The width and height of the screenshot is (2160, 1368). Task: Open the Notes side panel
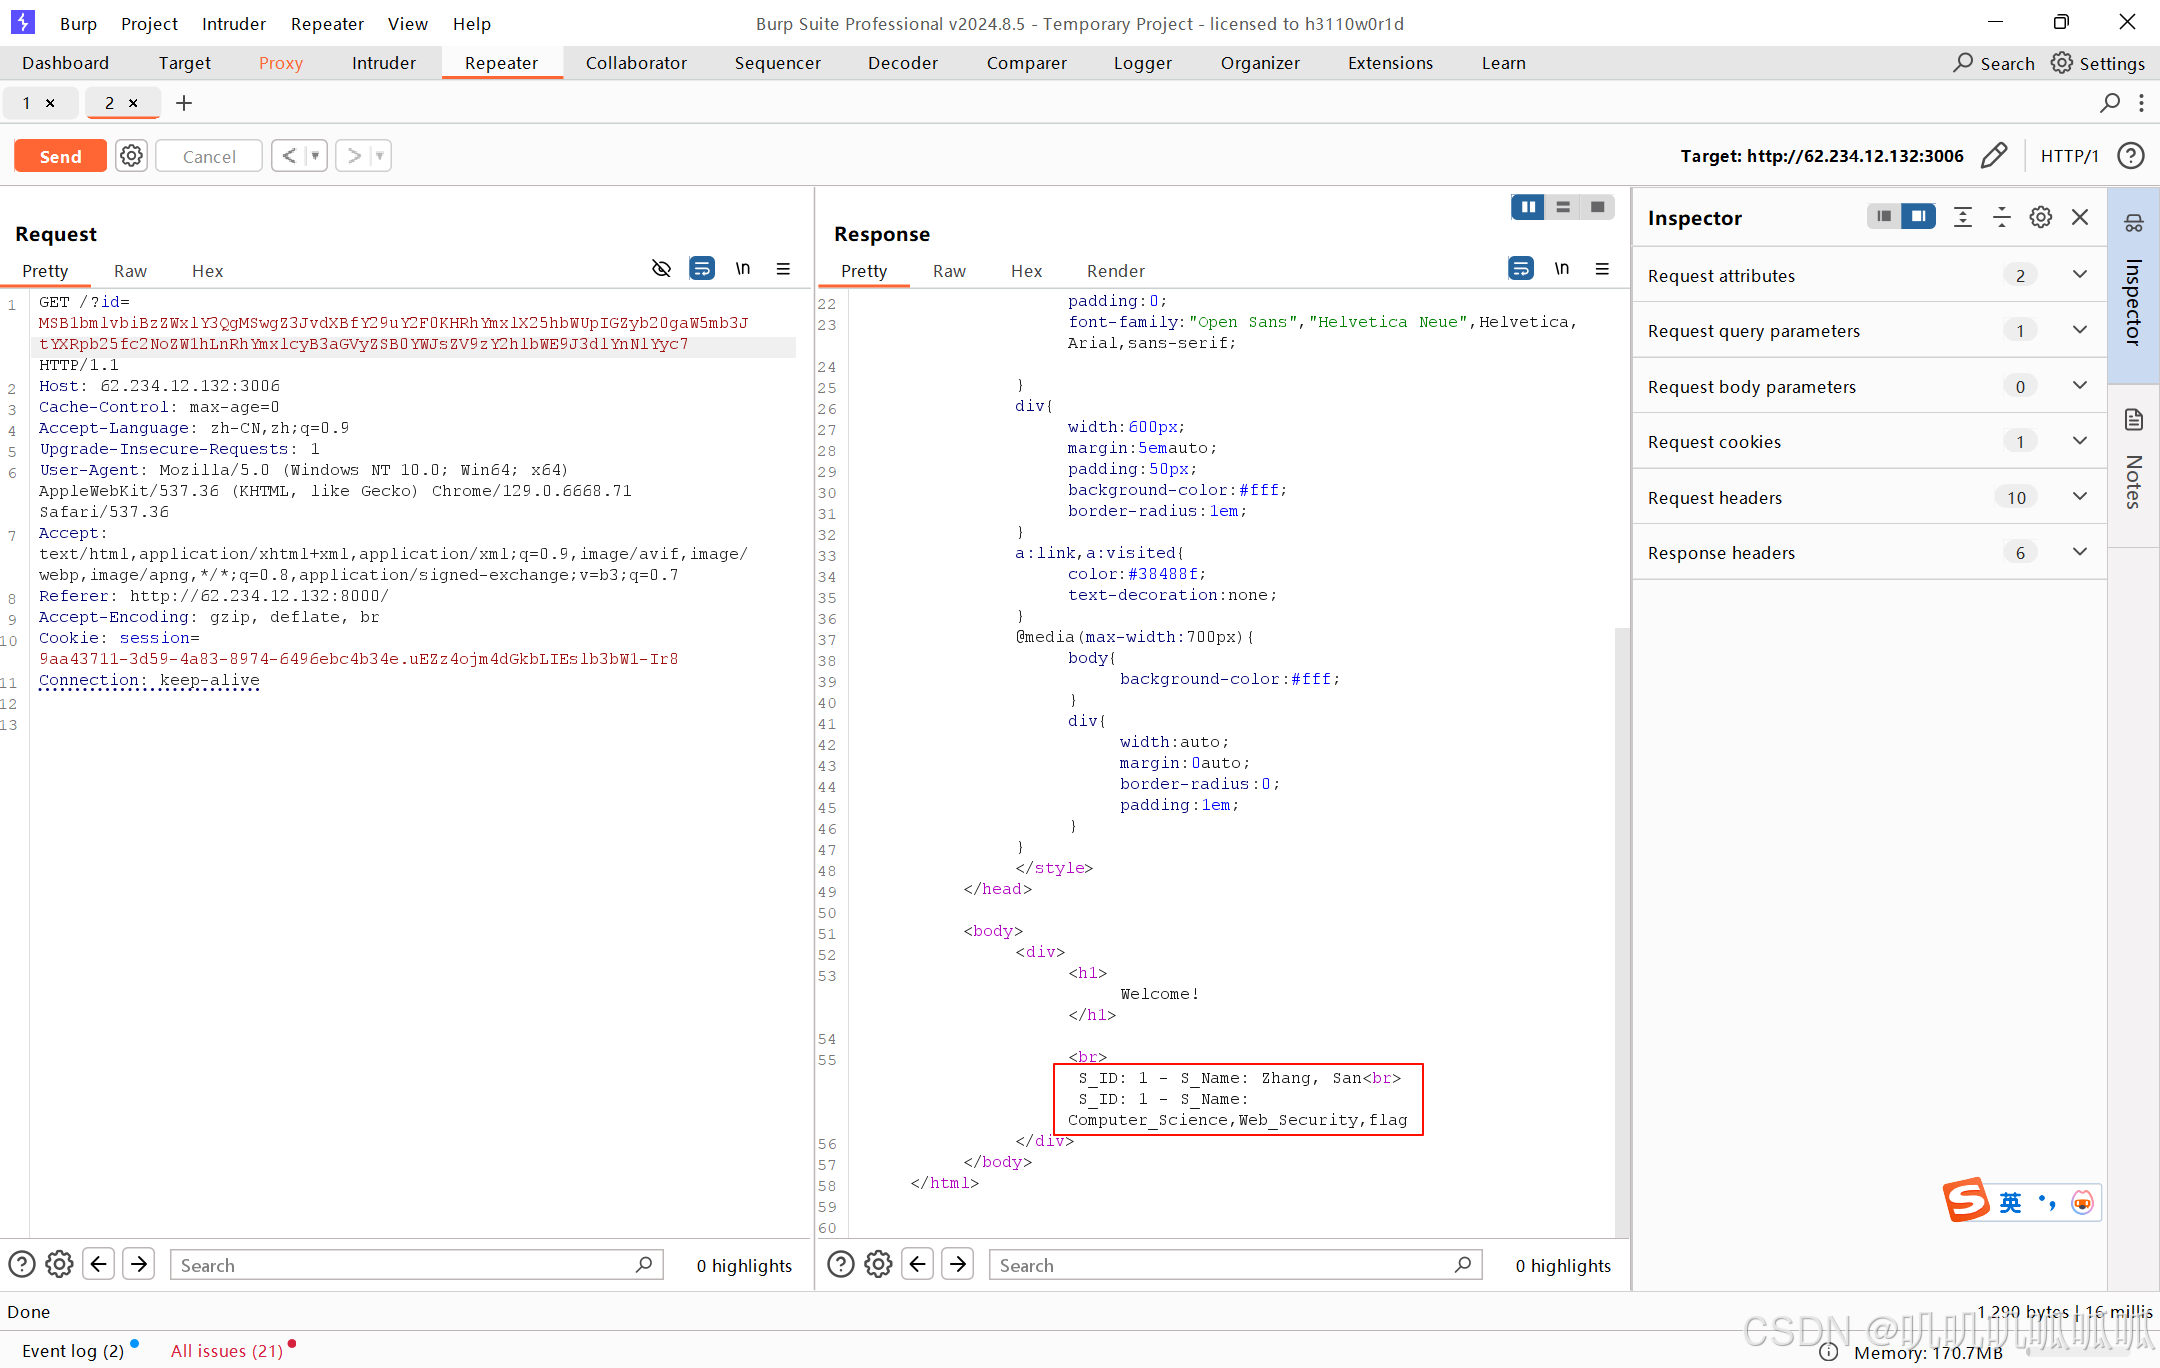(2133, 460)
